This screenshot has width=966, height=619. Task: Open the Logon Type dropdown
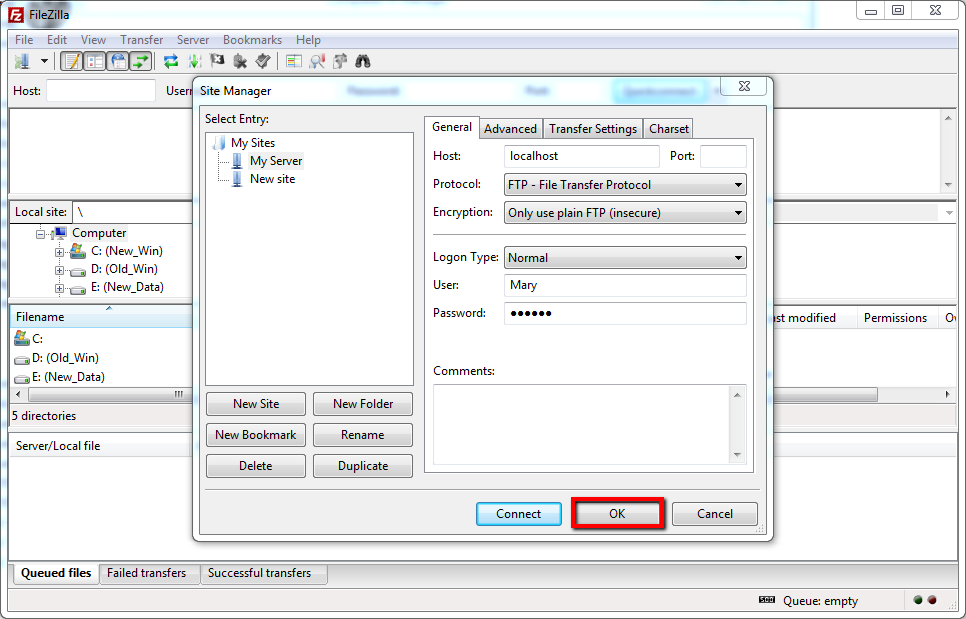626,258
